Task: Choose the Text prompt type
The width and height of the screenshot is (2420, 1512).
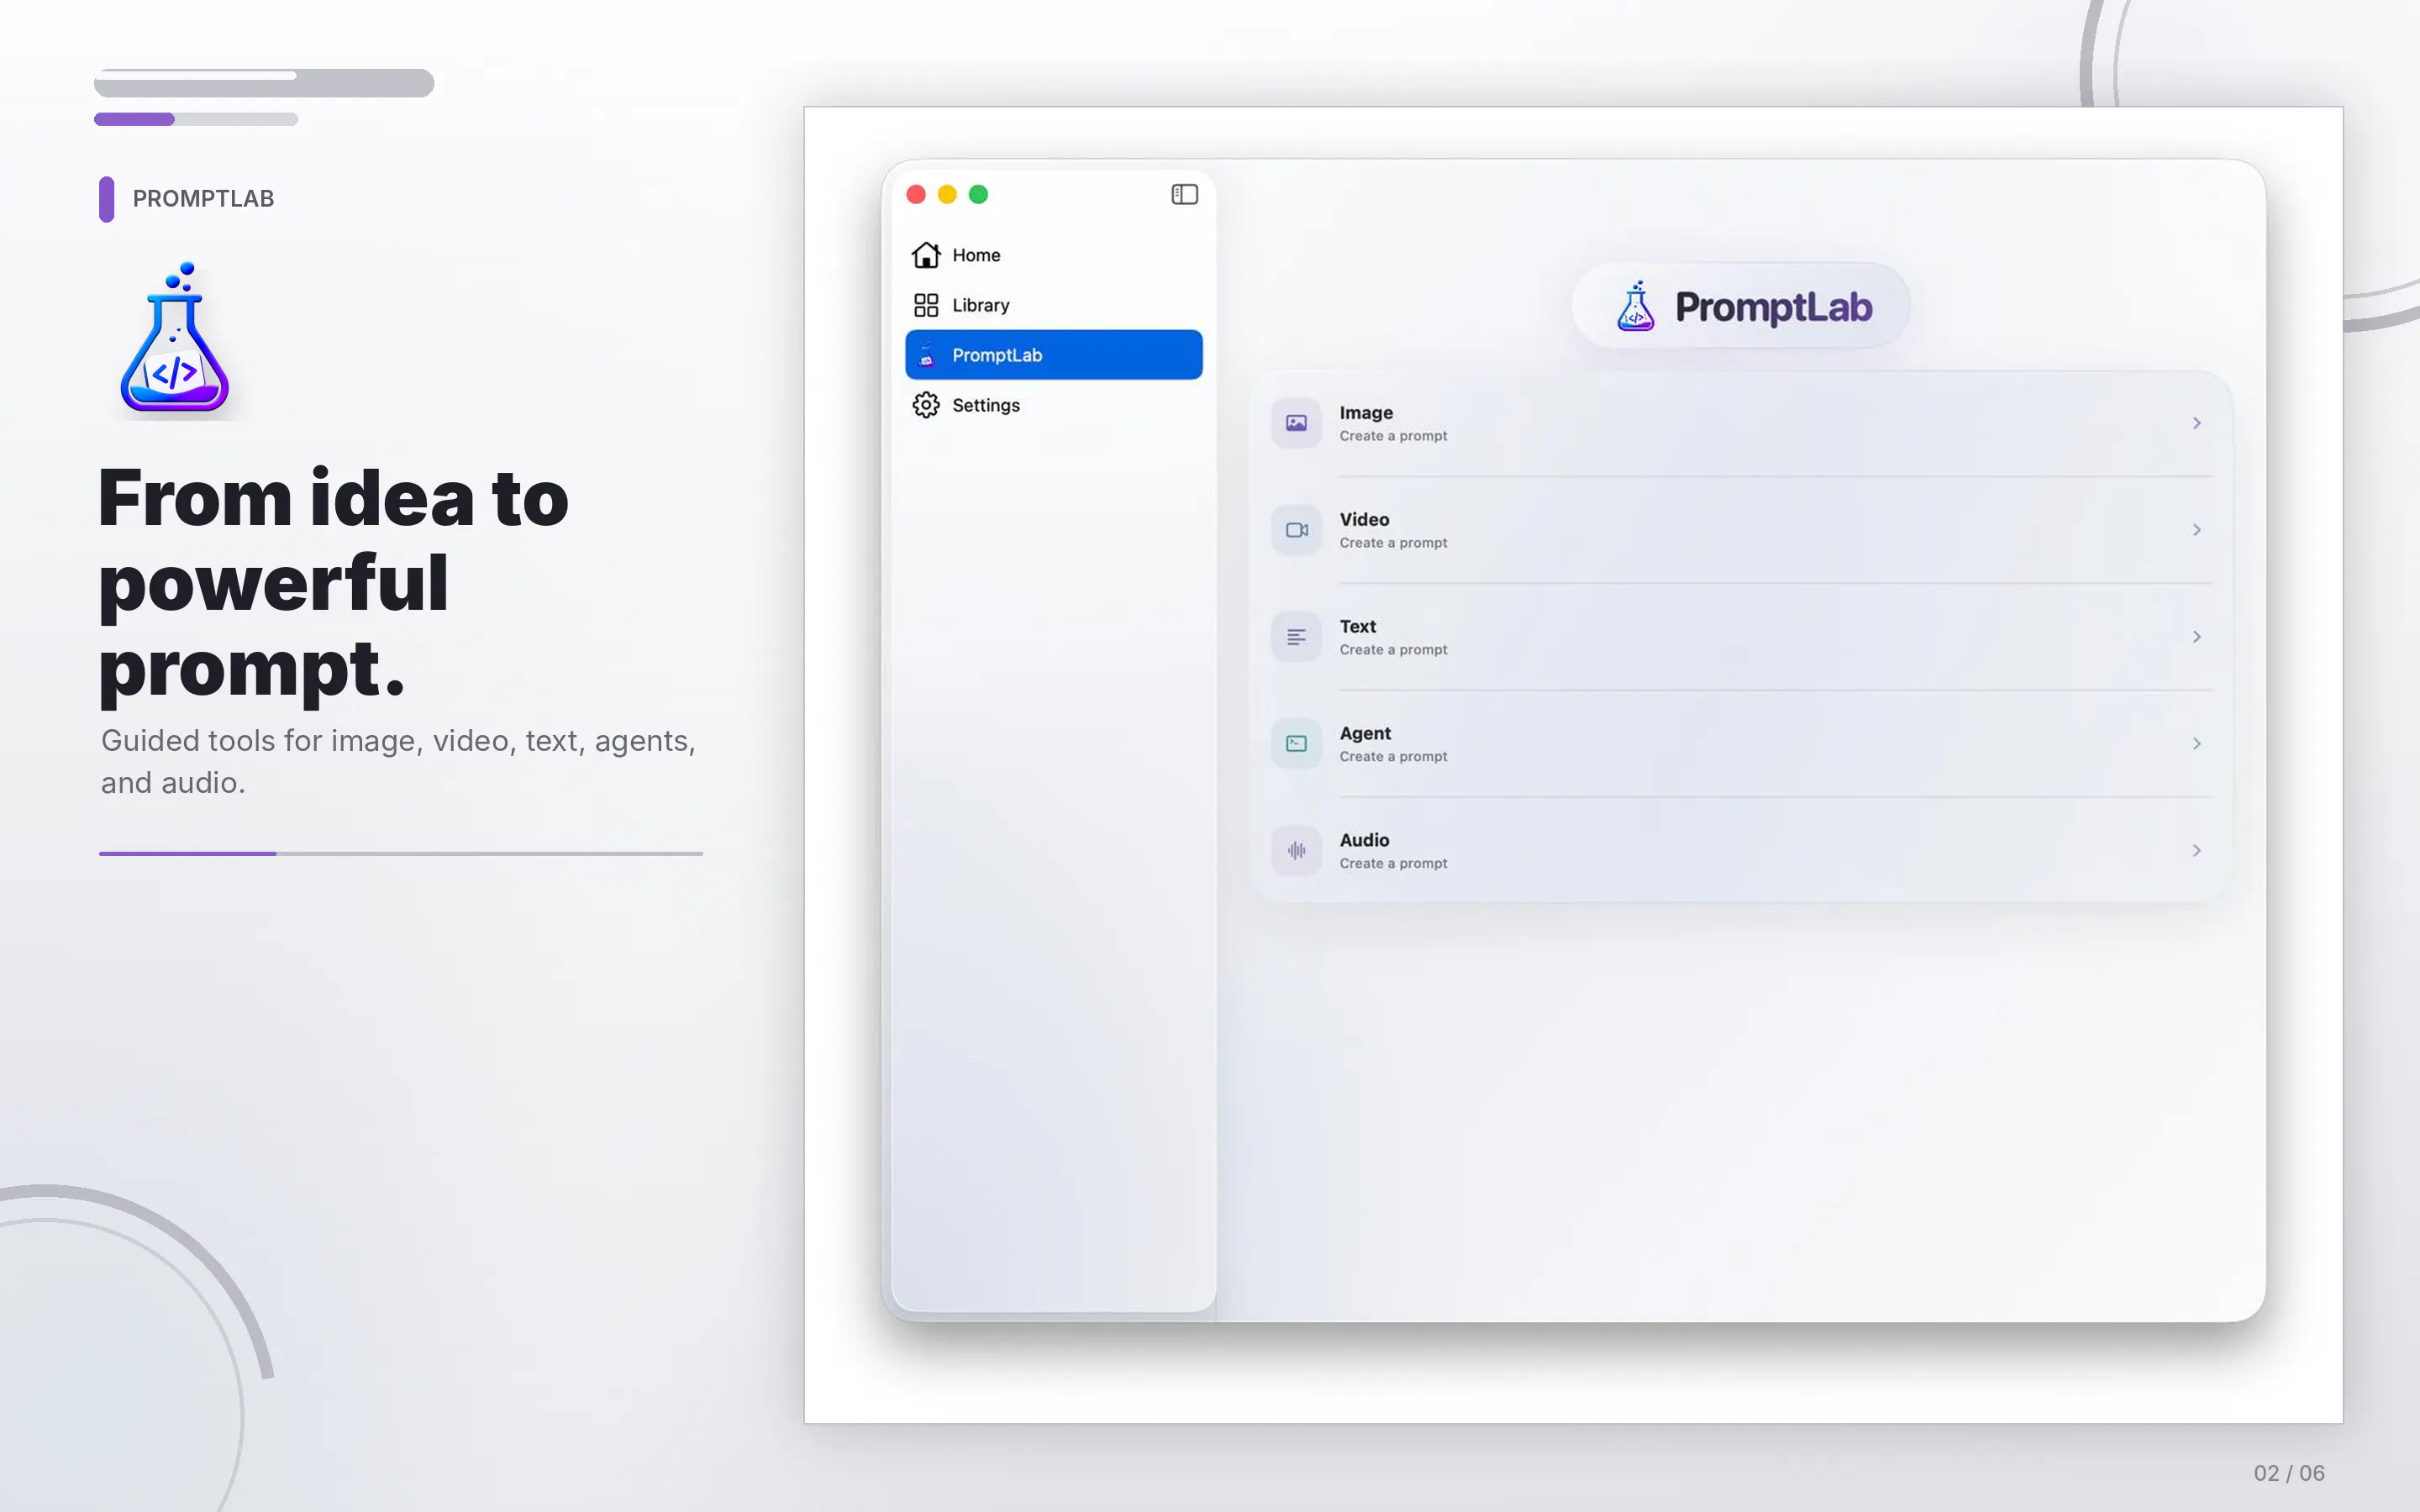Action: [x=1740, y=637]
